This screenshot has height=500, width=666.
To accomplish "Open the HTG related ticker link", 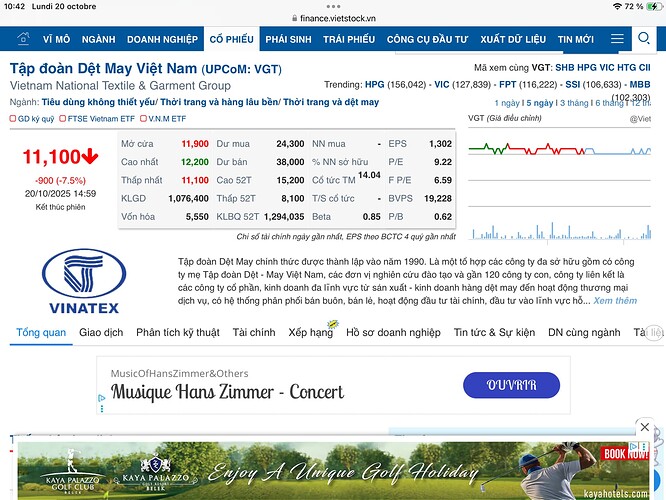I will 626,68.
